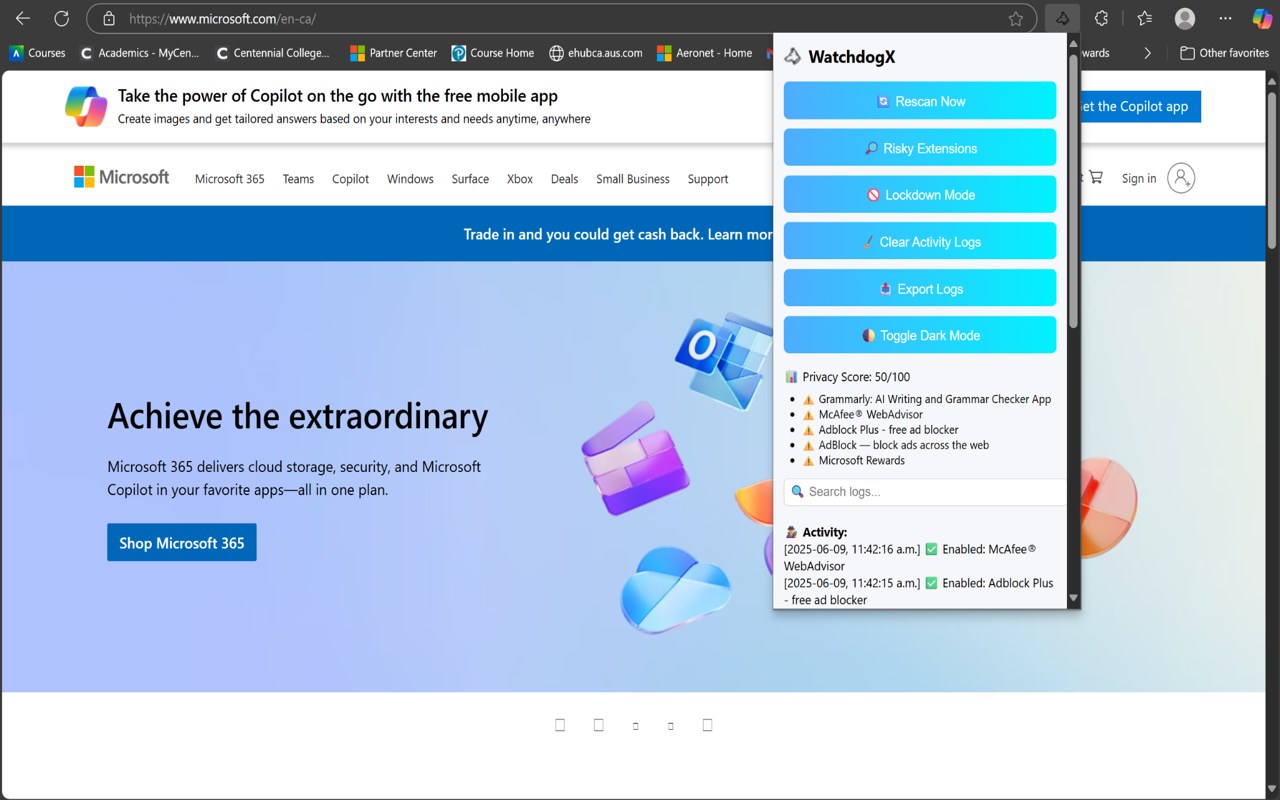The image size is (1280, 800).
Task: Click the Adblock Plus list entry
Action: pyautogui.click(x=889, y=430)
